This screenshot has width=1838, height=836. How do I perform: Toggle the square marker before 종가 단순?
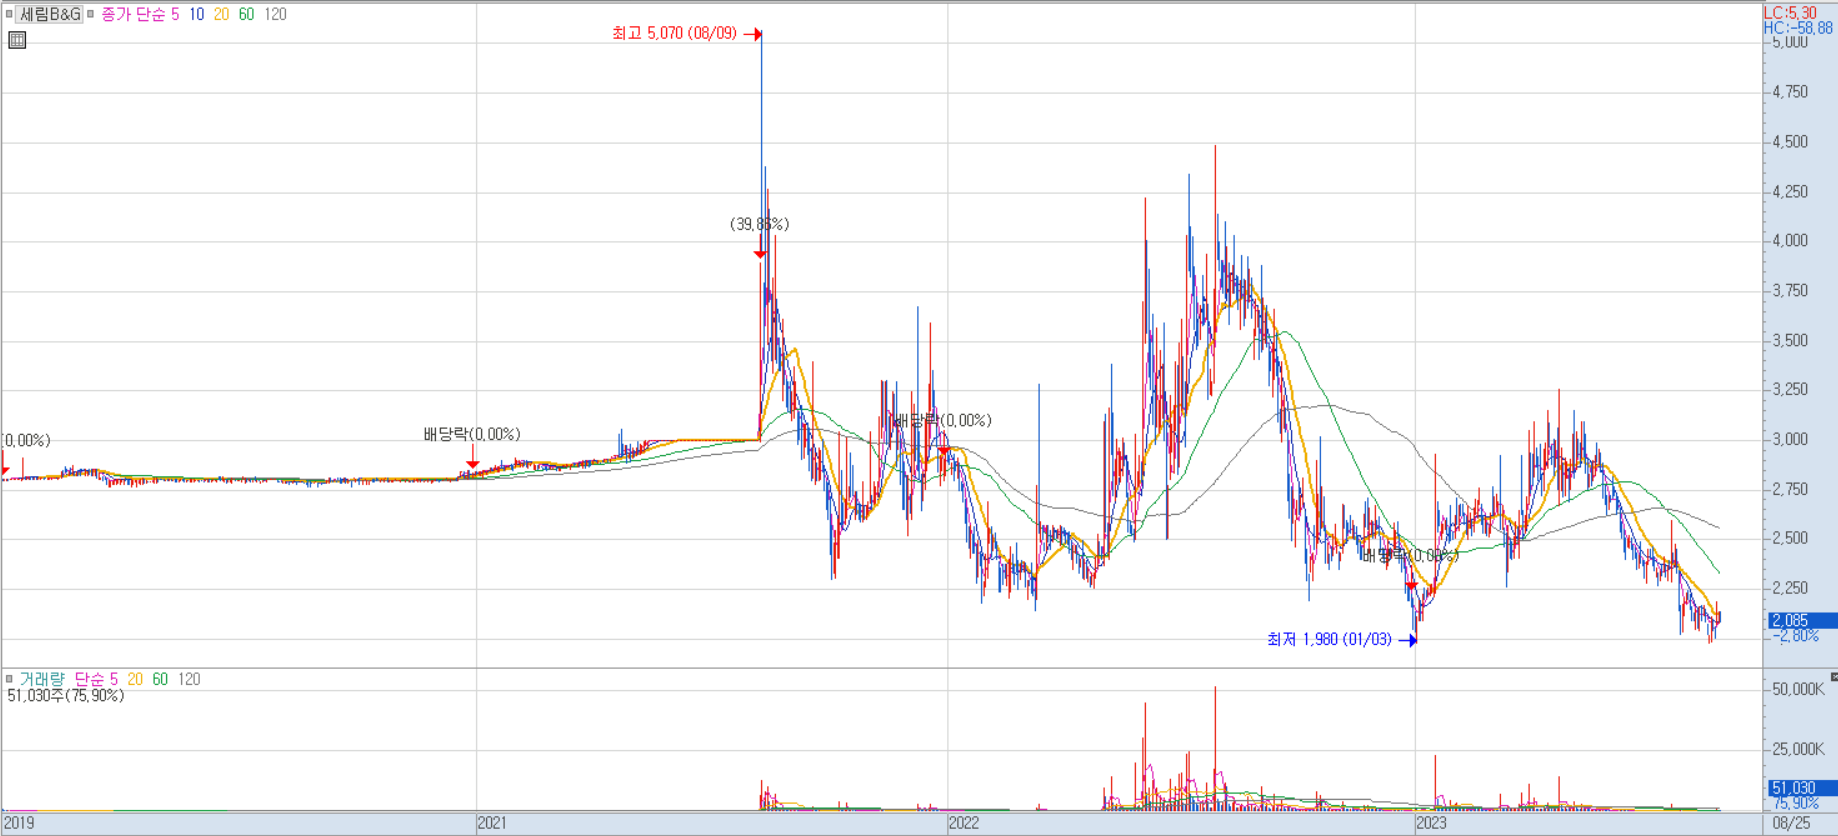click(91, 14)
